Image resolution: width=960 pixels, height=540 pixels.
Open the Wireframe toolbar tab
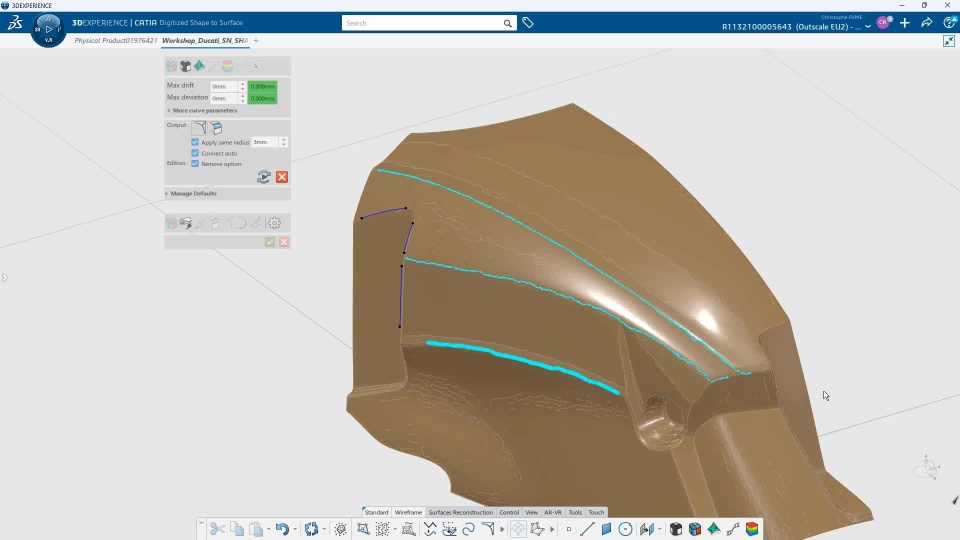coord(408,512)
